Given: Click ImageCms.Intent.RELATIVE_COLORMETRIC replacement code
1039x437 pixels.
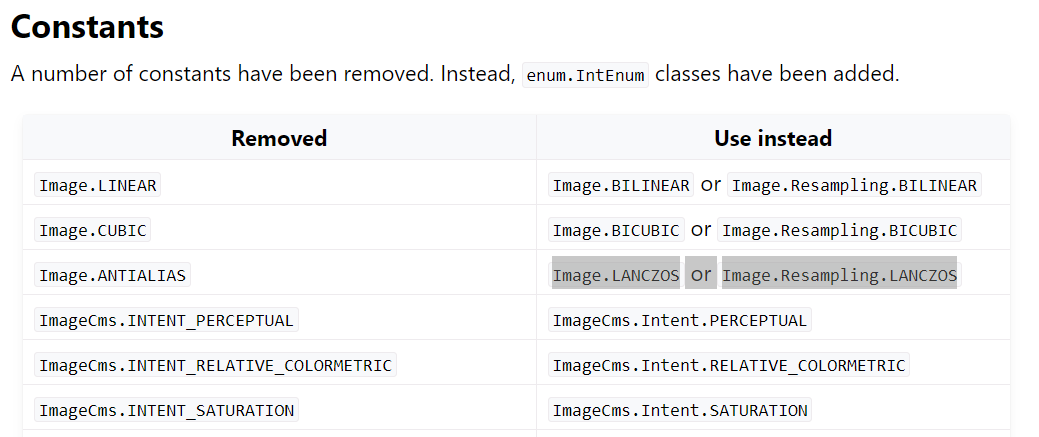Looking at the screenshot, I should click(729, 365).
